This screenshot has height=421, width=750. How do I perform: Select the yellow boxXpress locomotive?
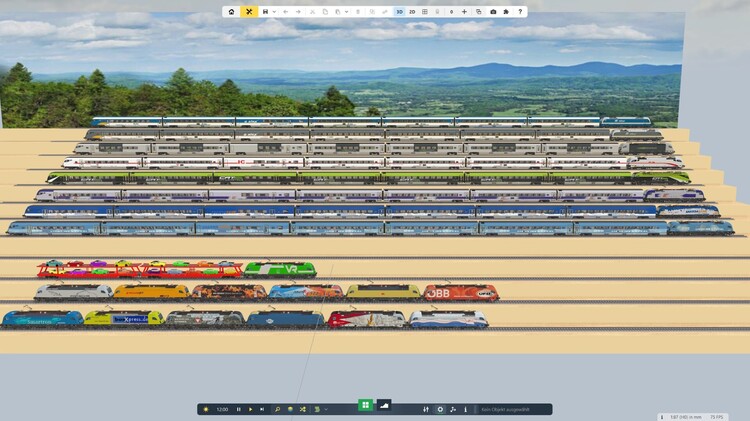tap(124, 318)
